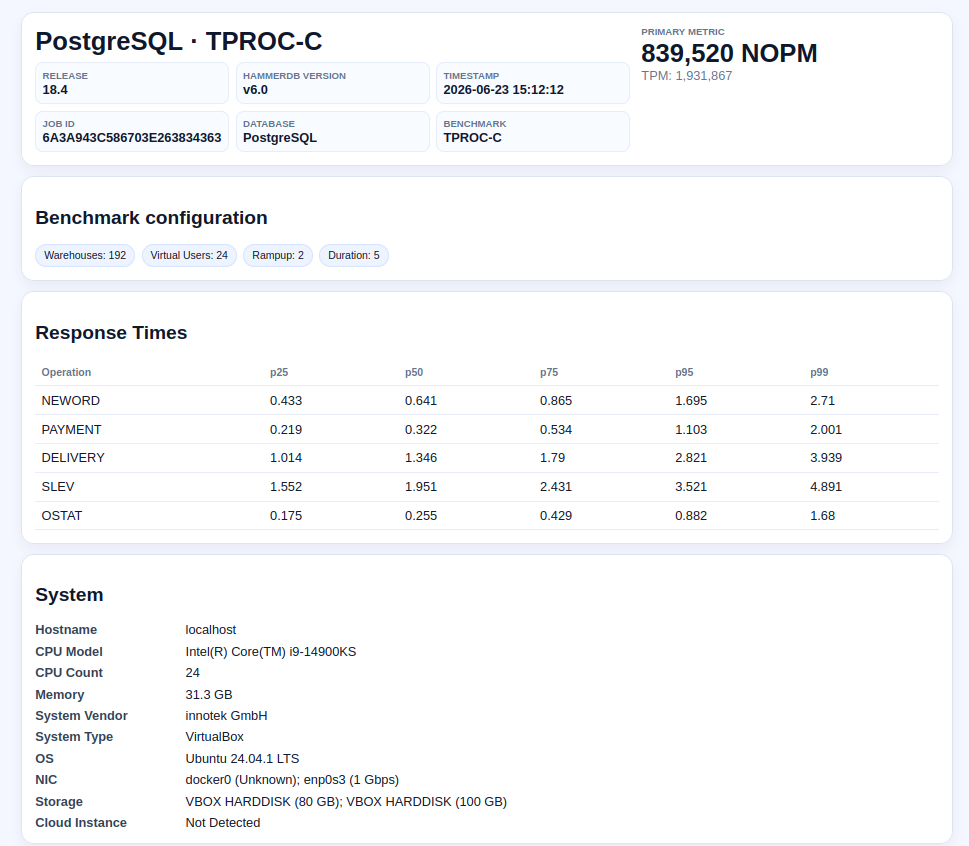Select DELIVERY p99 value 3.939
The width and height of the screenshot is (969, 846).
tap(826, 457)
